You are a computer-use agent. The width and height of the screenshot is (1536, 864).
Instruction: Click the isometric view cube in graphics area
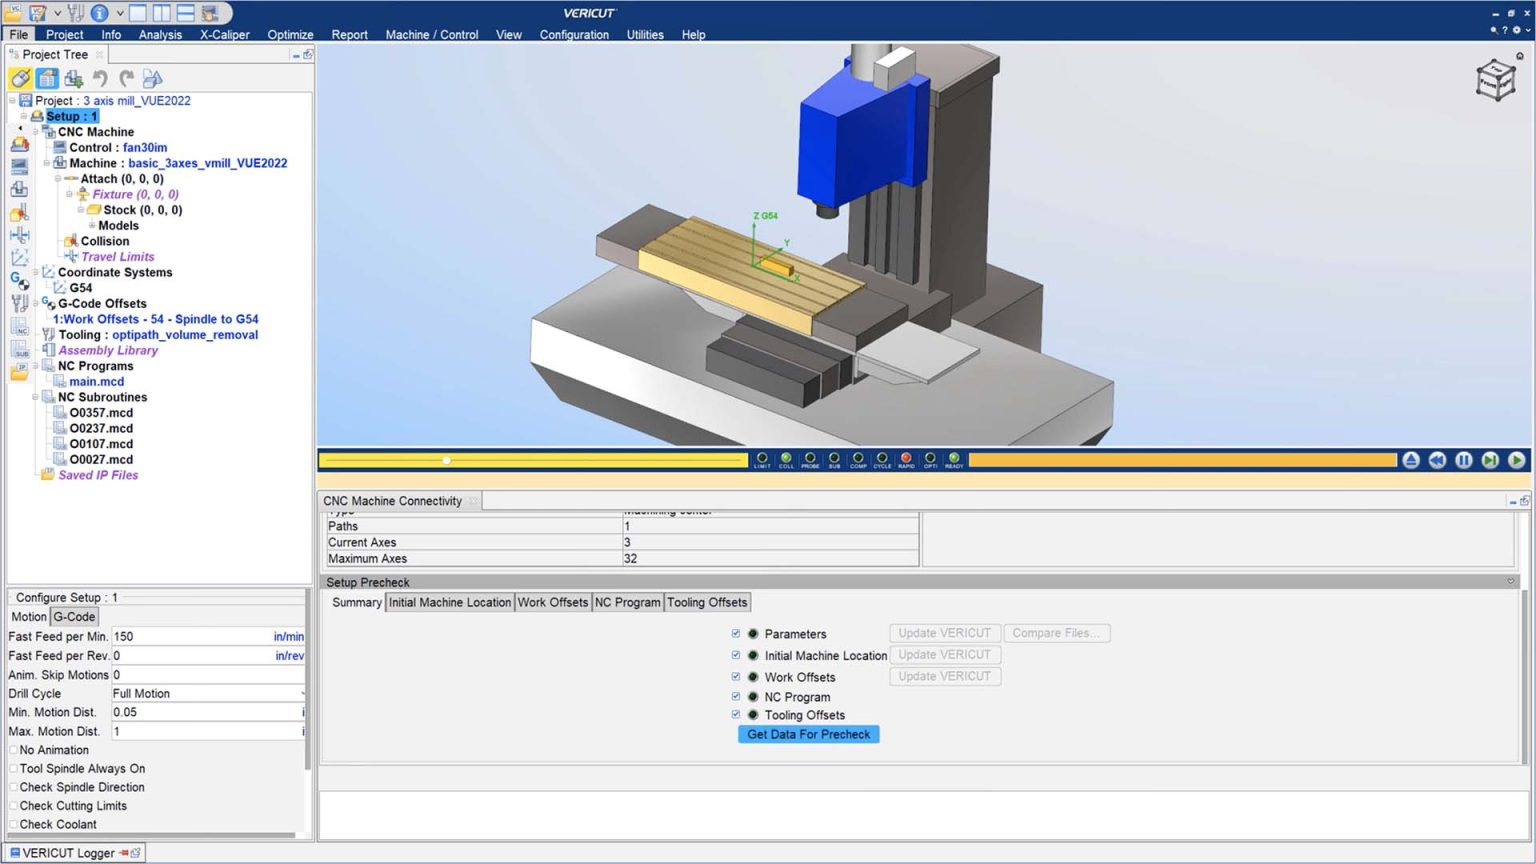[1496, 82]
